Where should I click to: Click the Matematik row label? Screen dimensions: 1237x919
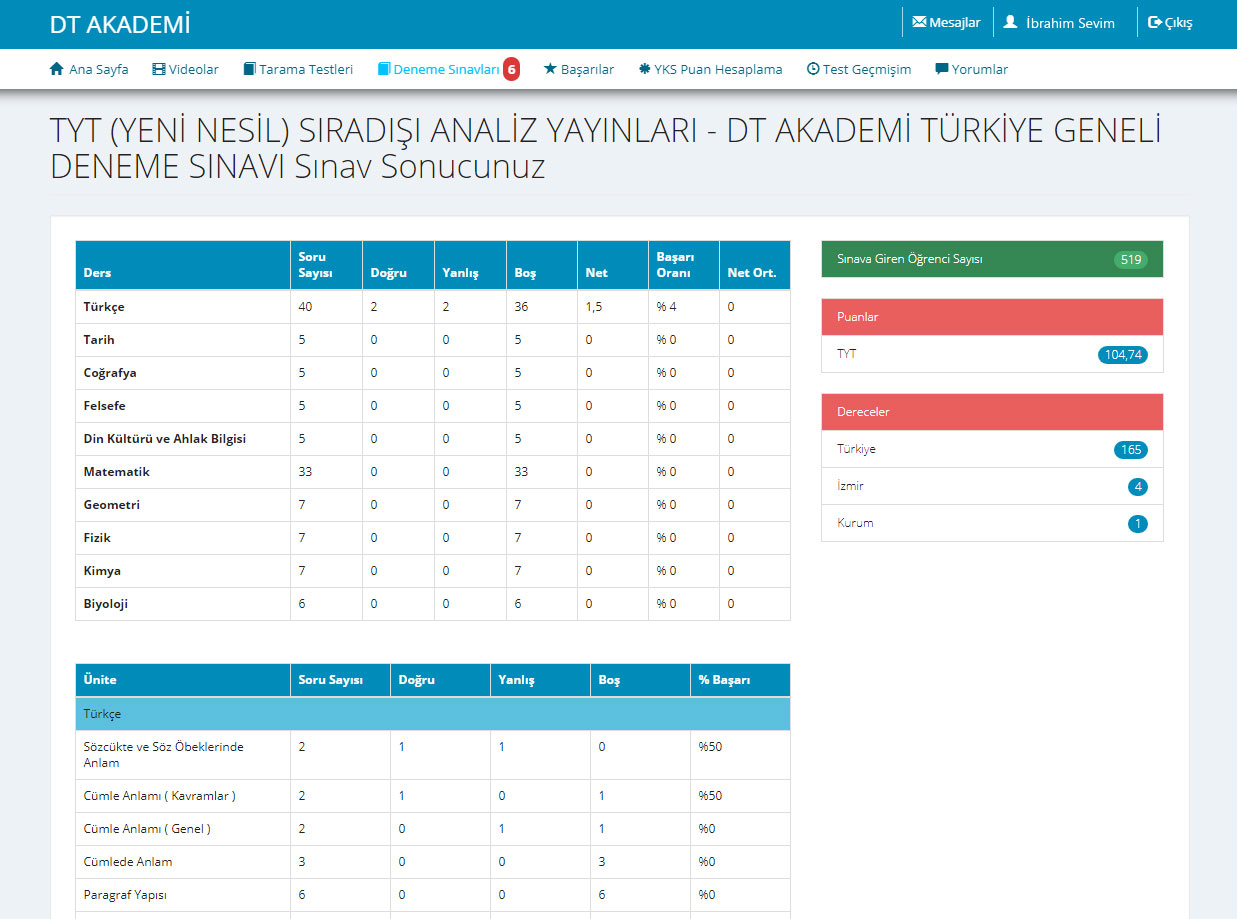pyautogui.click(x=116, y=472)
